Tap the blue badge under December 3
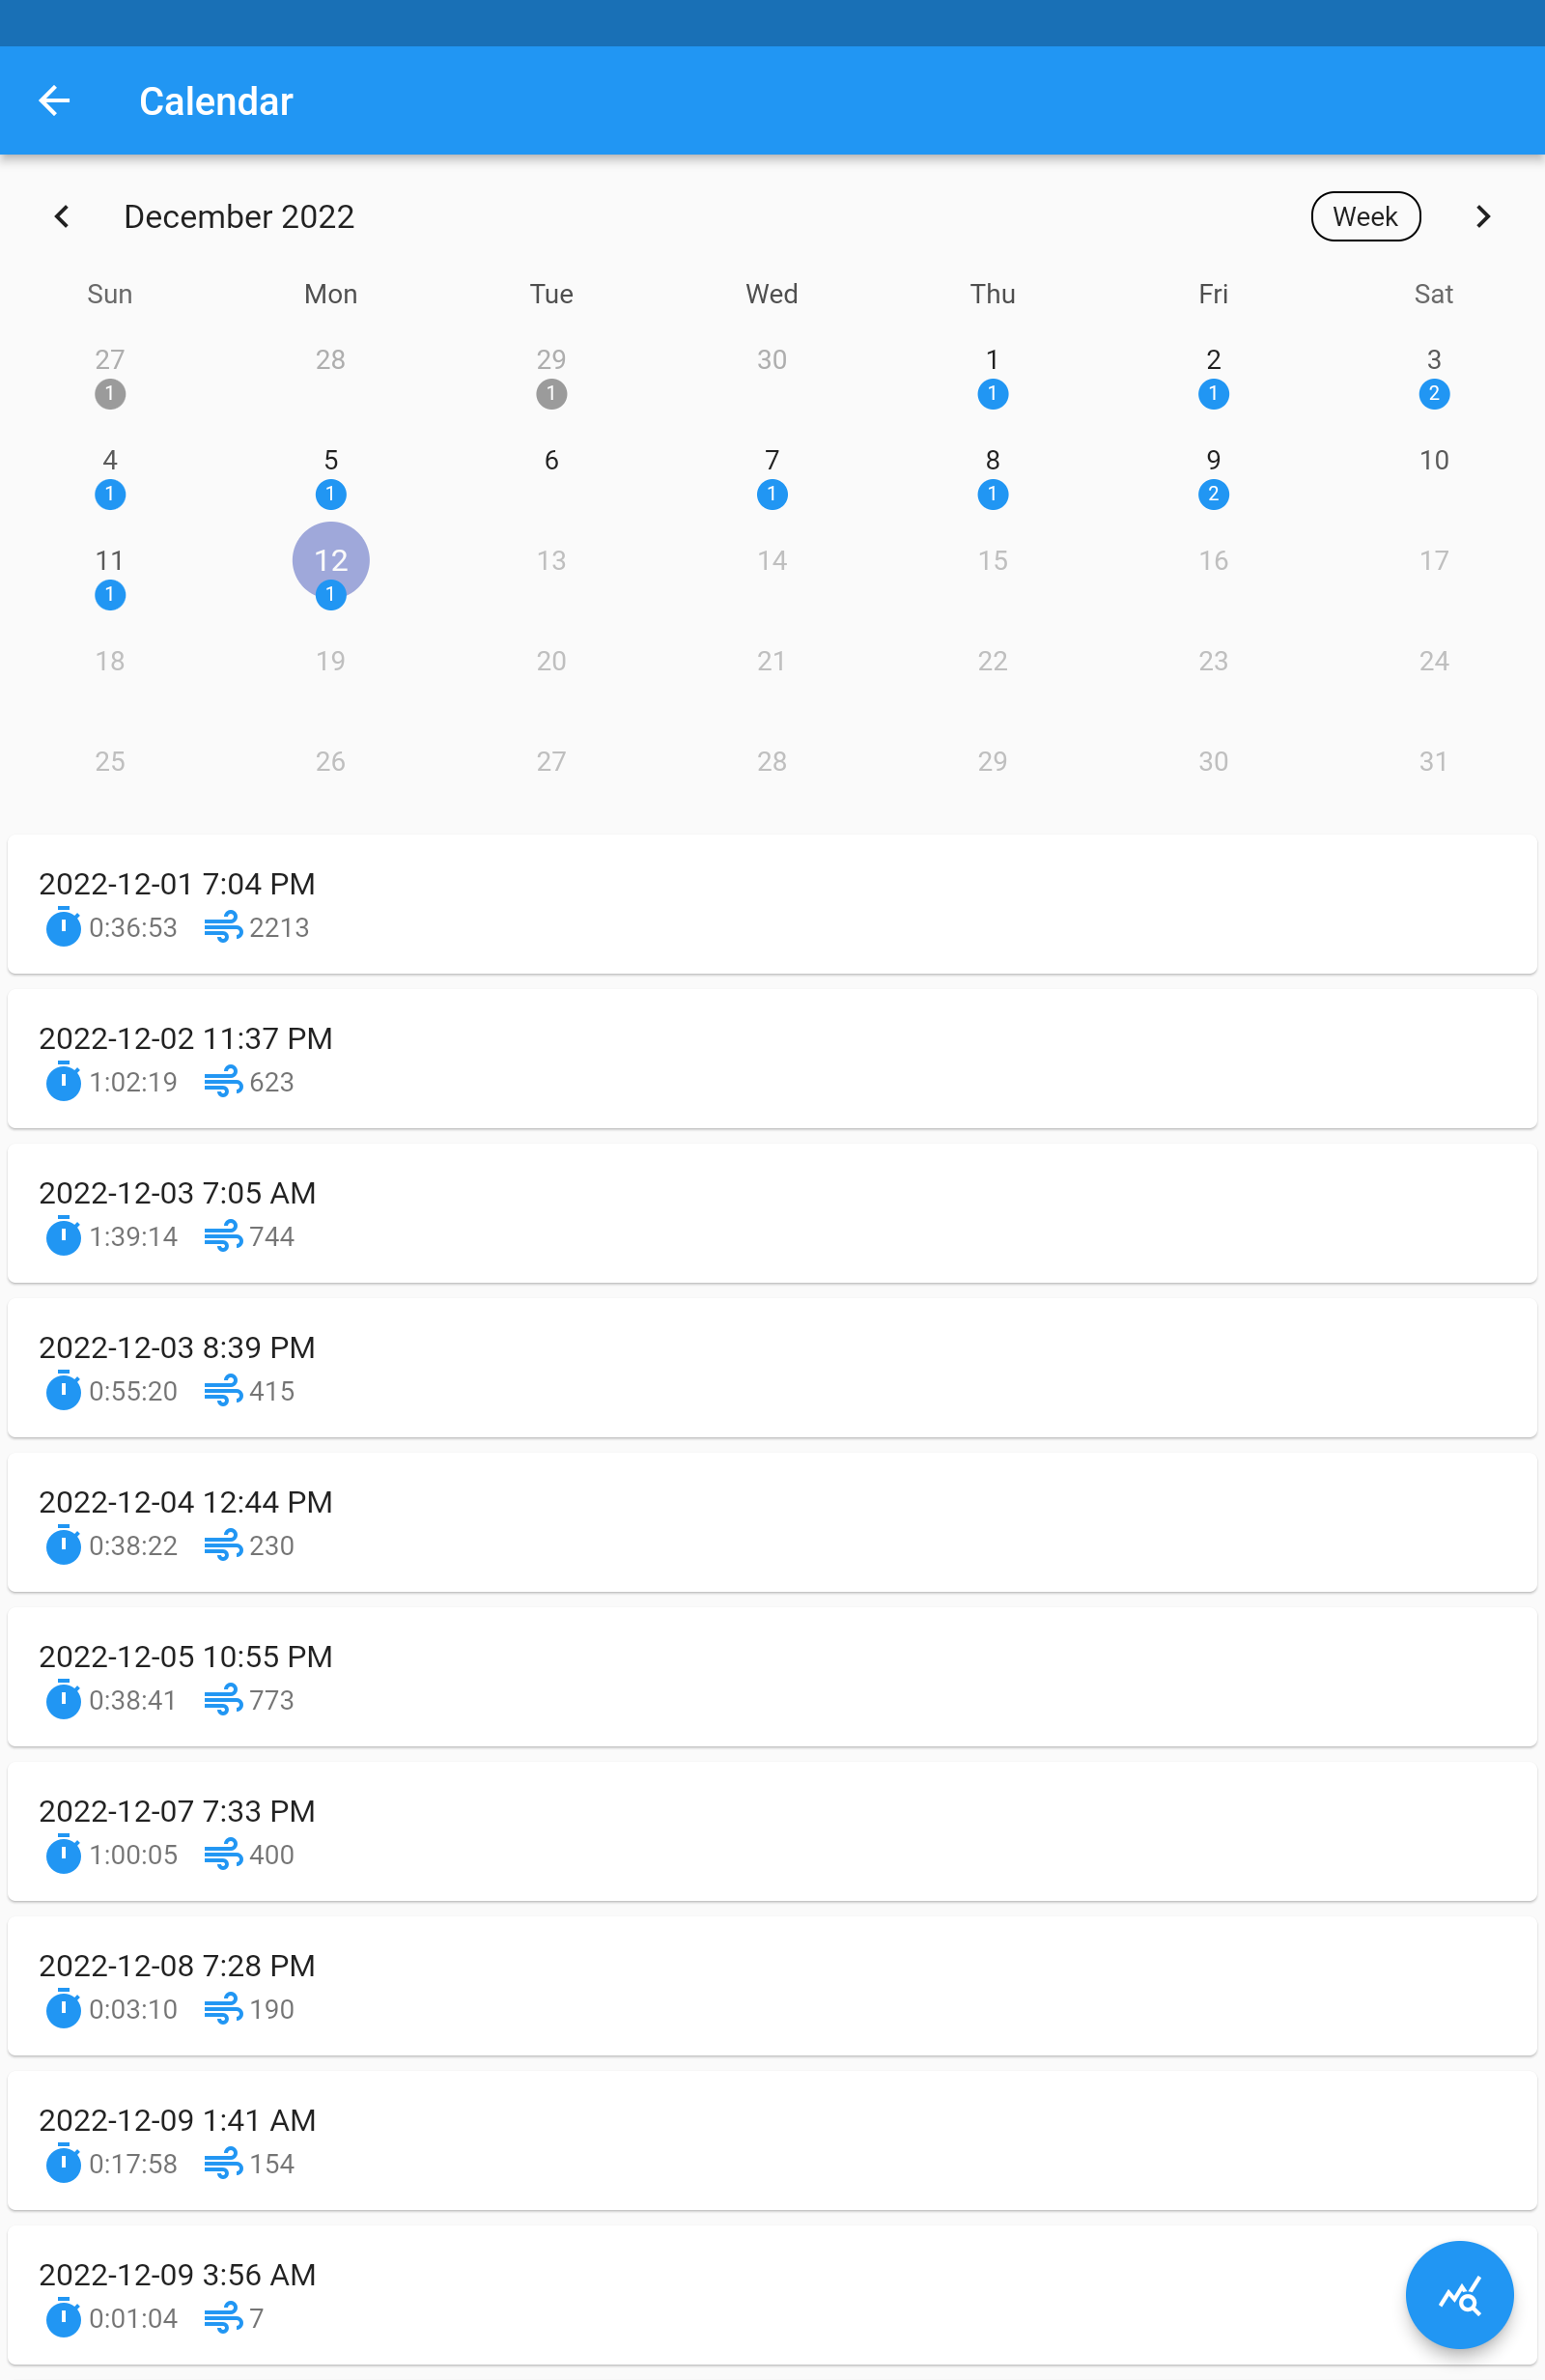Screen dimensions: 1545x2380 (x=1433, y=394)
